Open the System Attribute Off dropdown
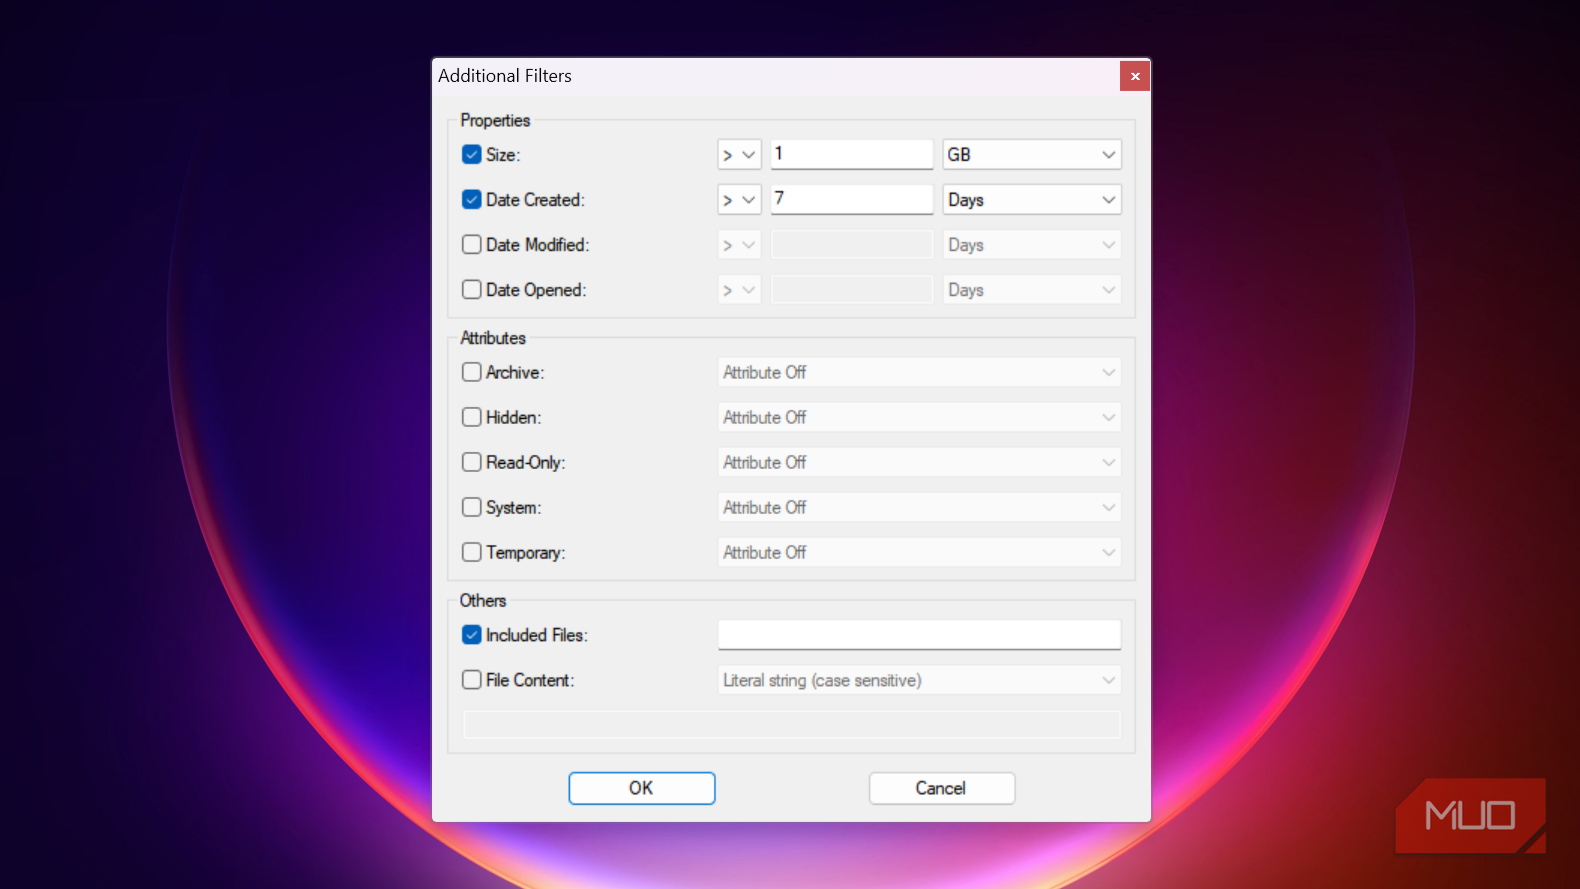This screenshot has height=889, width=1580. pos(919,507)
